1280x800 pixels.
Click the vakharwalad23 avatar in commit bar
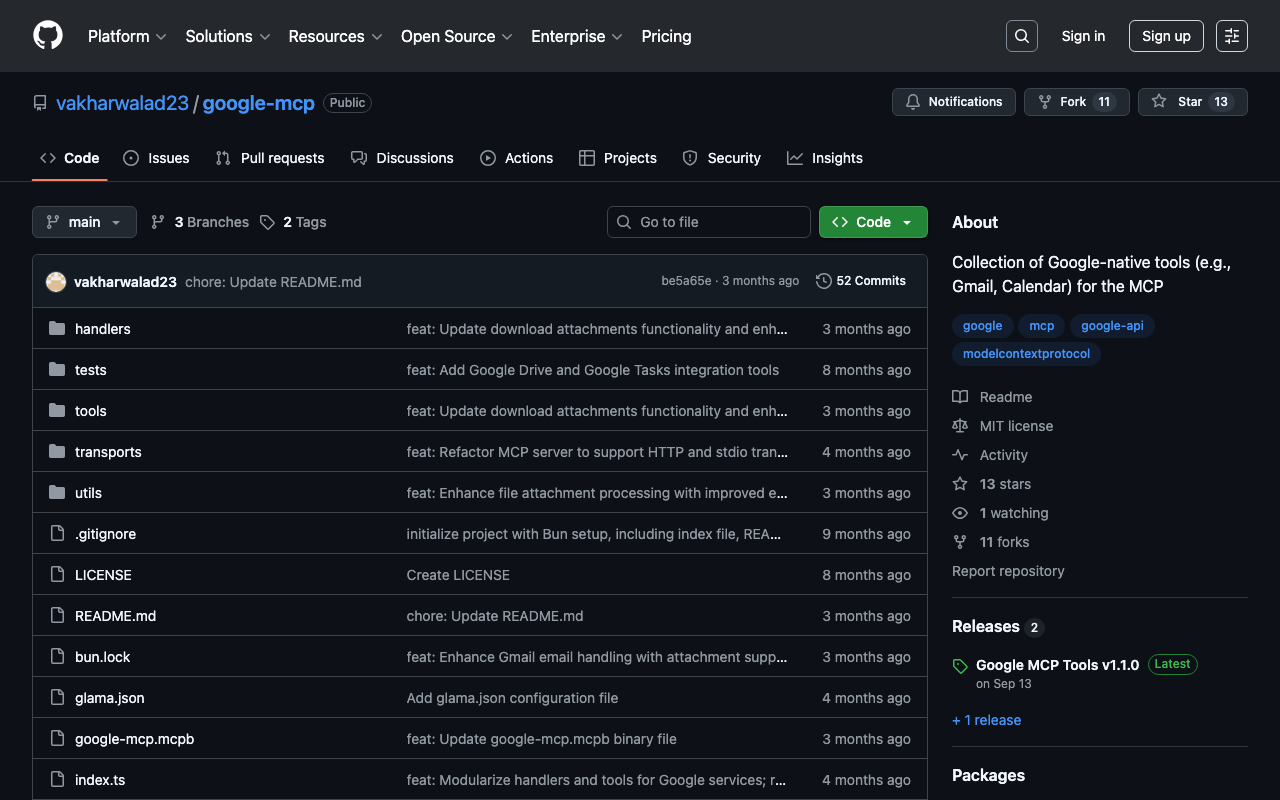point(56,282)
